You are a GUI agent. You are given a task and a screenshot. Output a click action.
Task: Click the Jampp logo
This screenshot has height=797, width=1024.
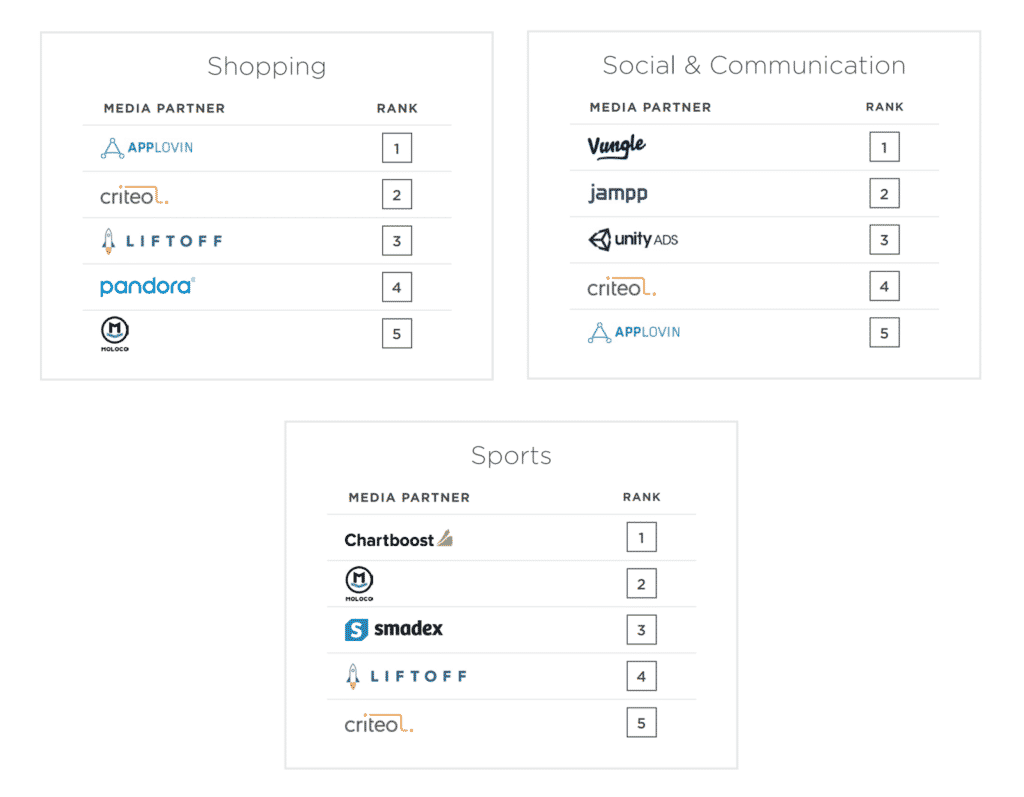618,193
